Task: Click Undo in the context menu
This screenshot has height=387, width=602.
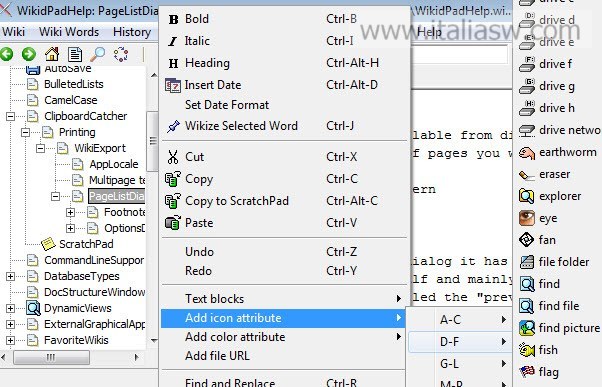Action: pos(284,252)
